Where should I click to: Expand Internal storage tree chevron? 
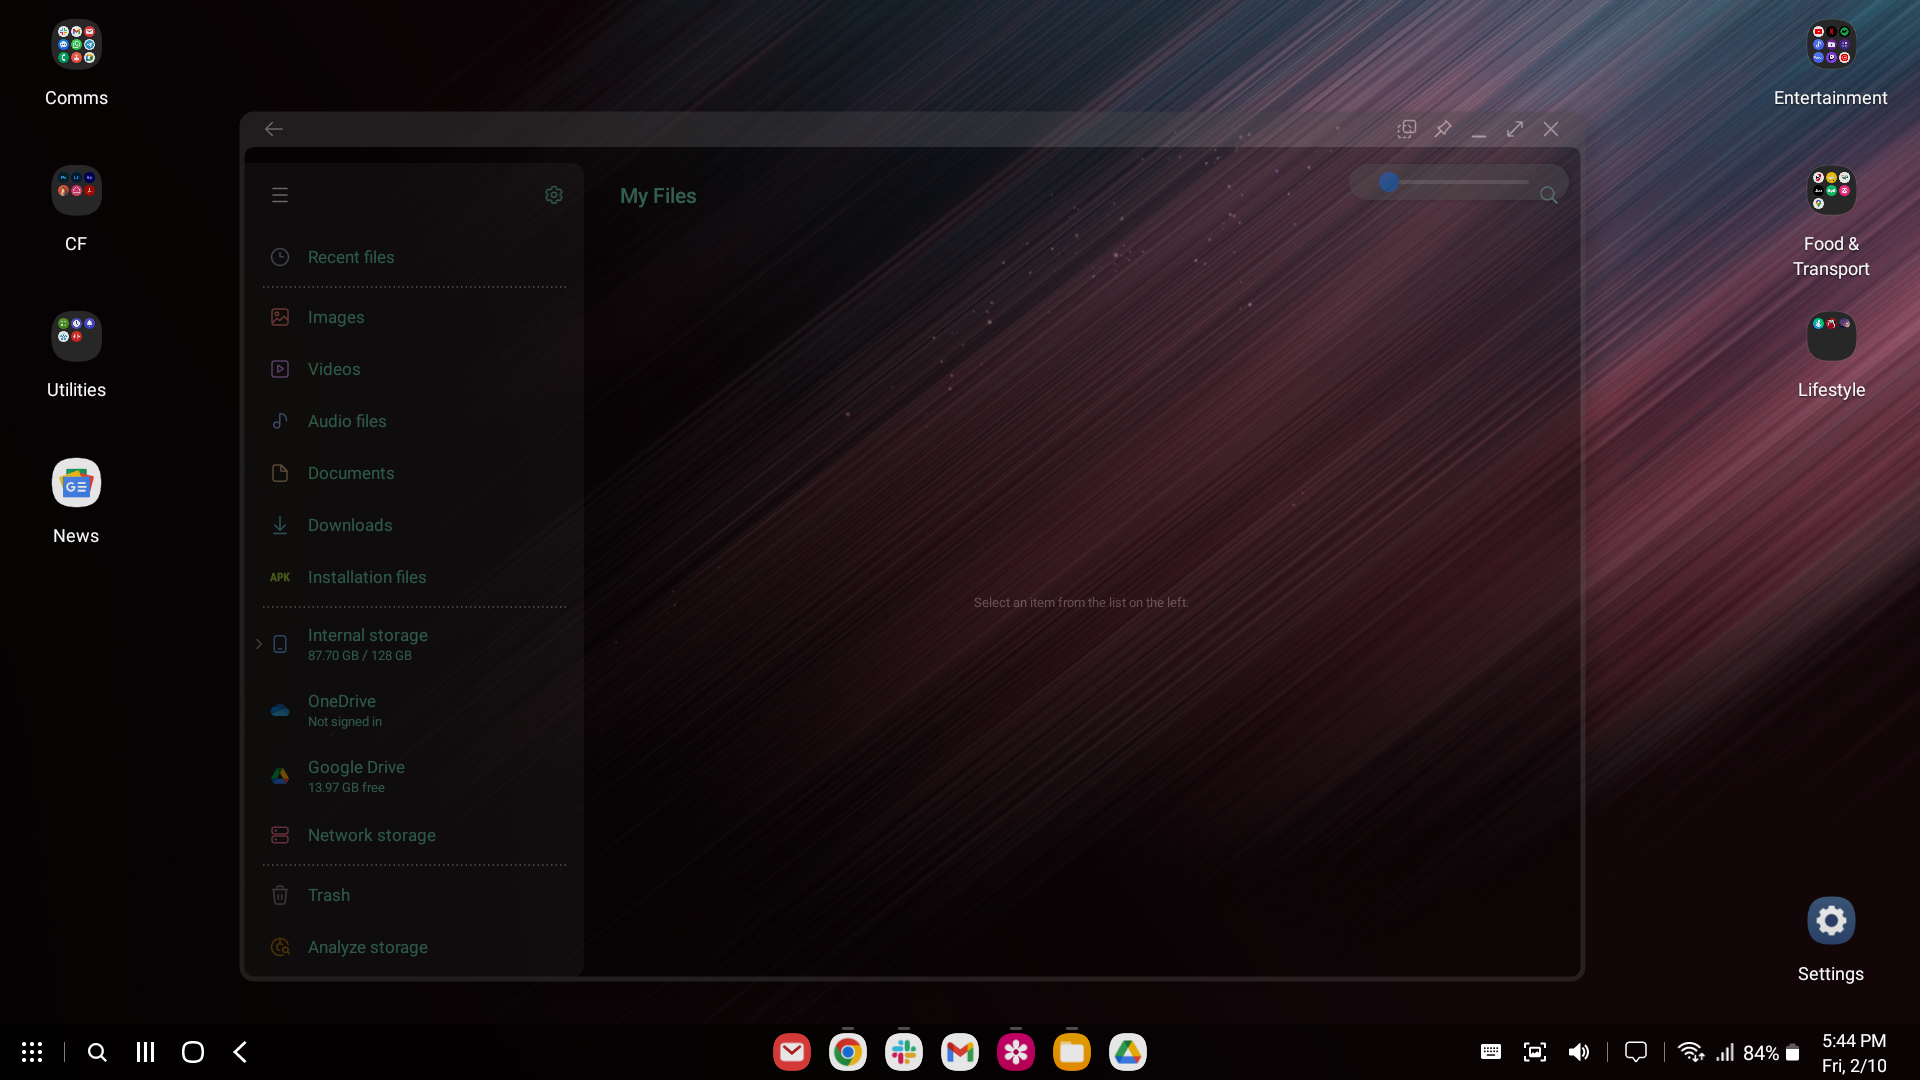pyautogui.click(x=259, y=644)
